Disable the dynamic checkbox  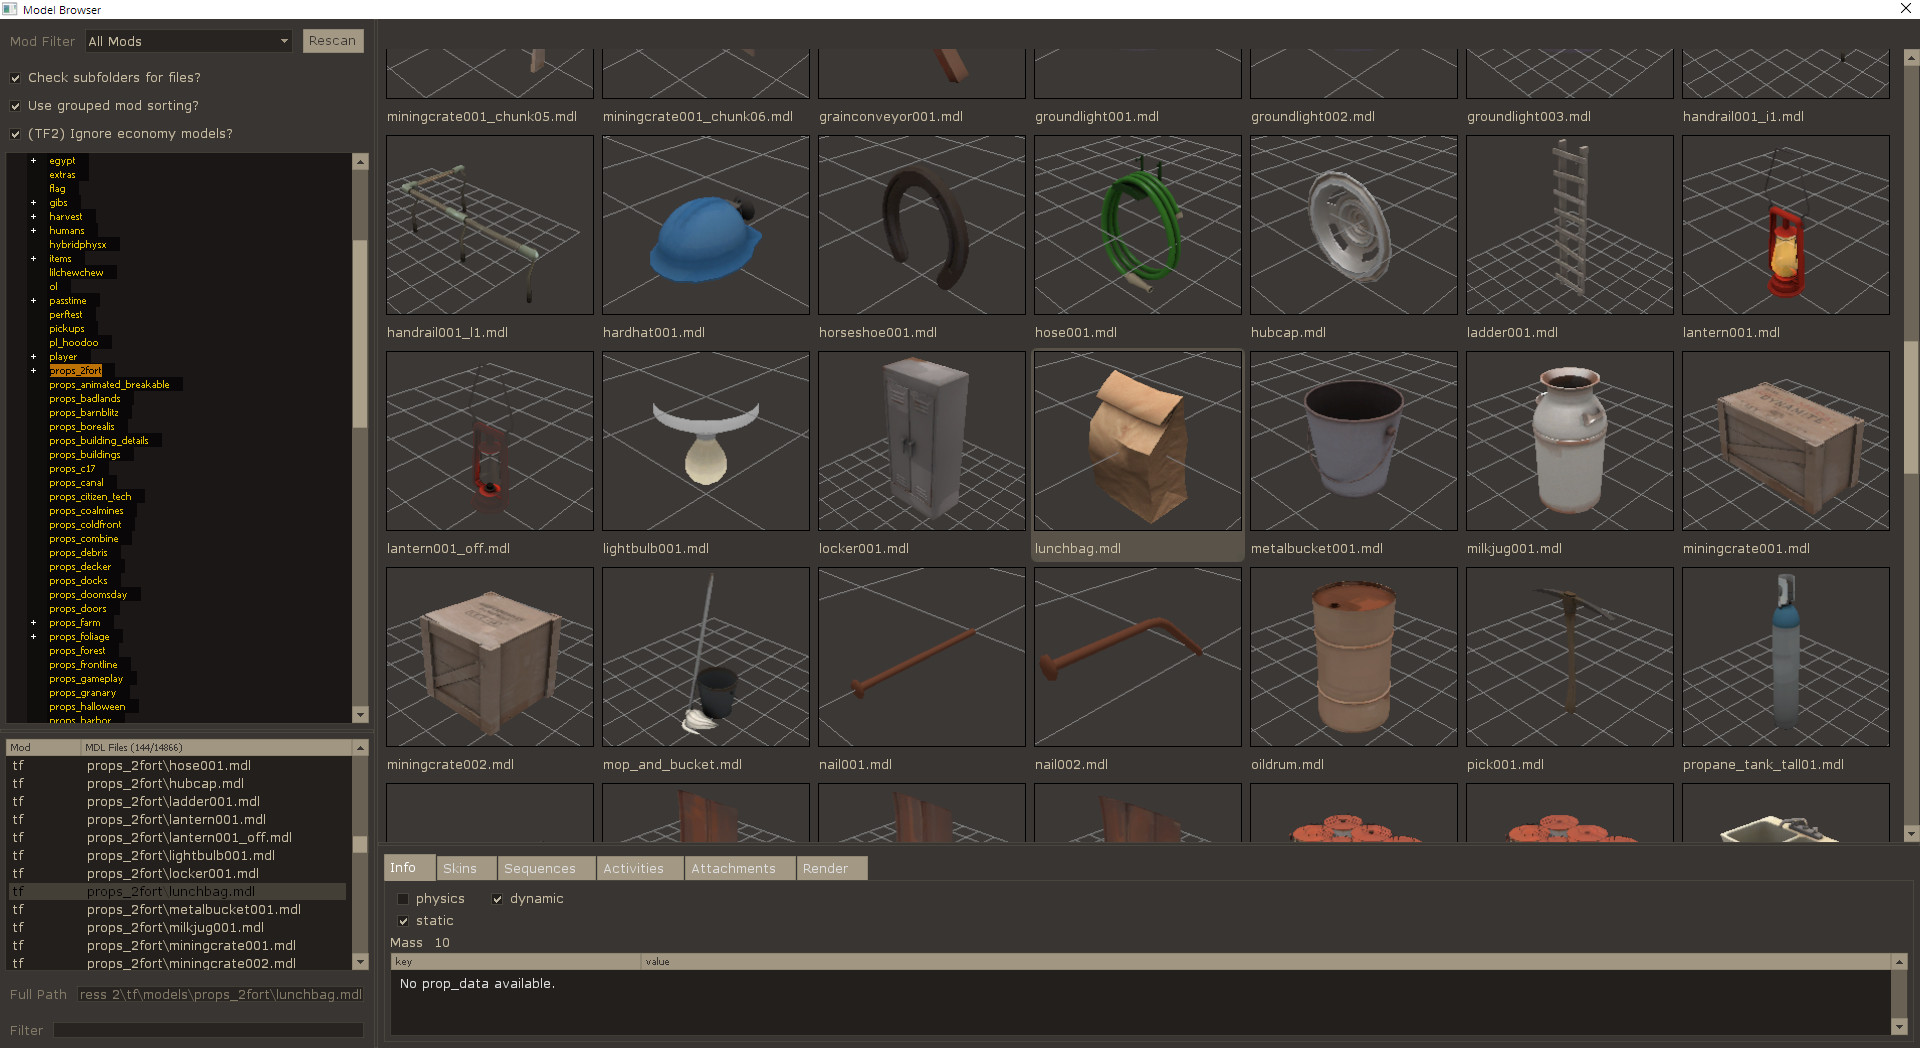[x=498, y=898]
